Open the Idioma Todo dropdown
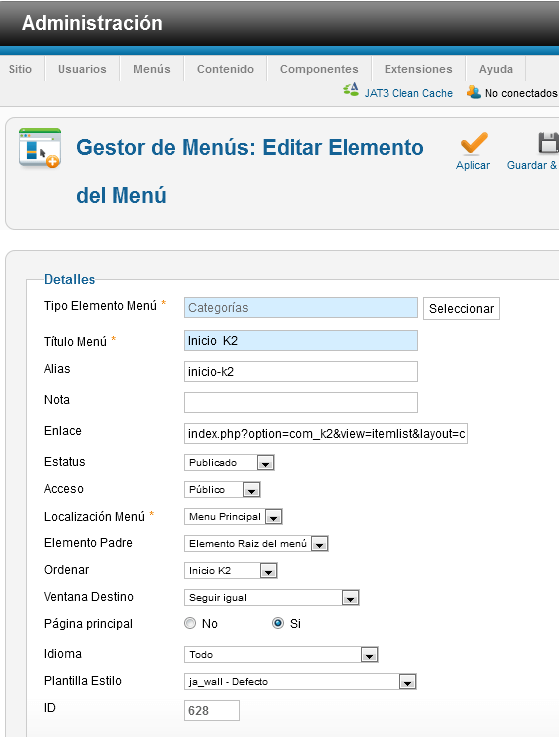559x737 pixels. pos(281,654)
